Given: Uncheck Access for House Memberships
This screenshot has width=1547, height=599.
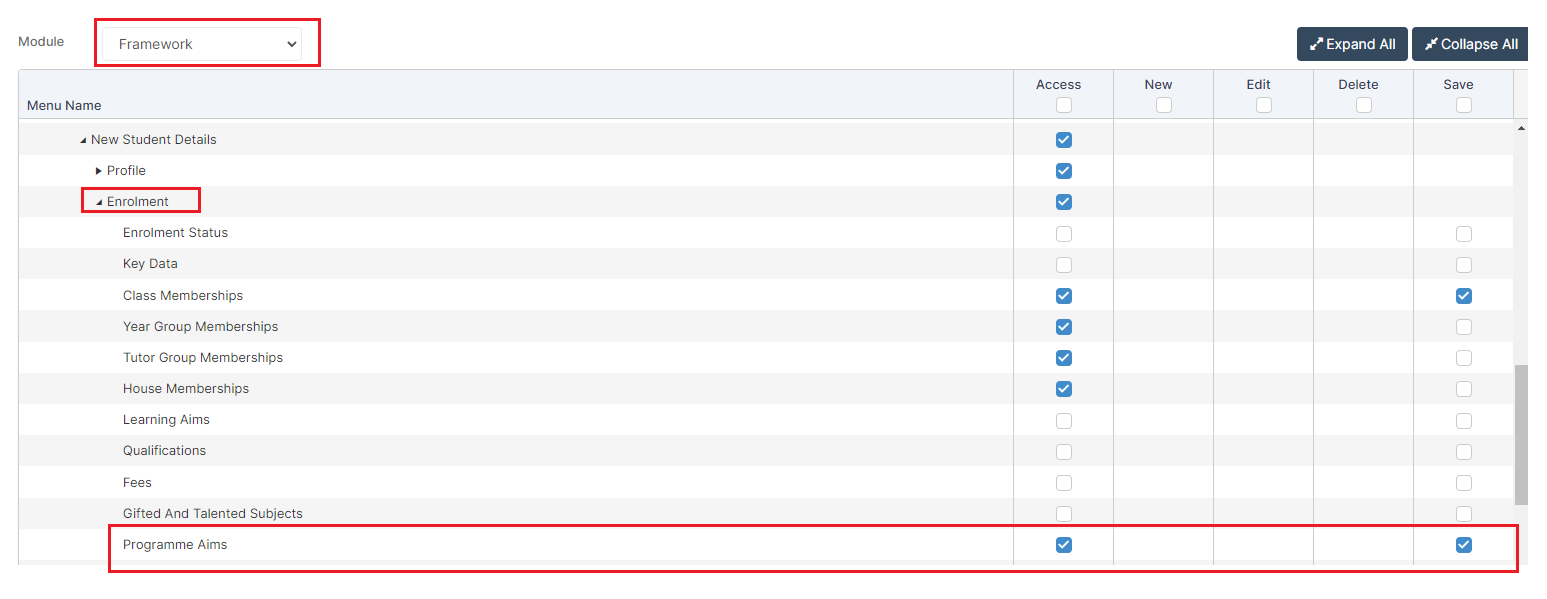Looking at the screenshot, I should pyautogui.click(x=1064, y=389).
